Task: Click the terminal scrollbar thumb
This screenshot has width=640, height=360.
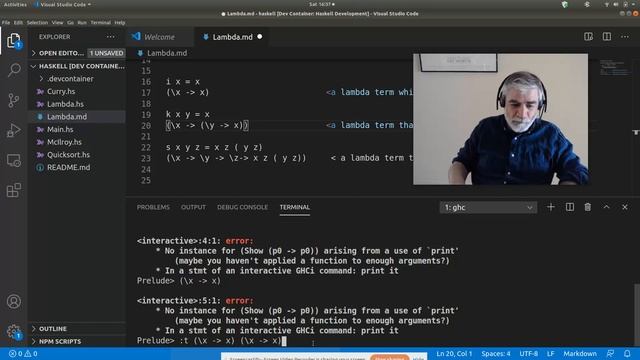Action: [x=637, y=315]
